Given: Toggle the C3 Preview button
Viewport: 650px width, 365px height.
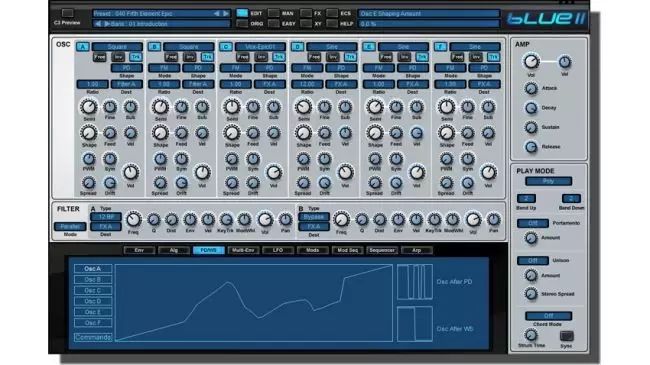Looking at the screenshot, I should click(x=67, y=13).
